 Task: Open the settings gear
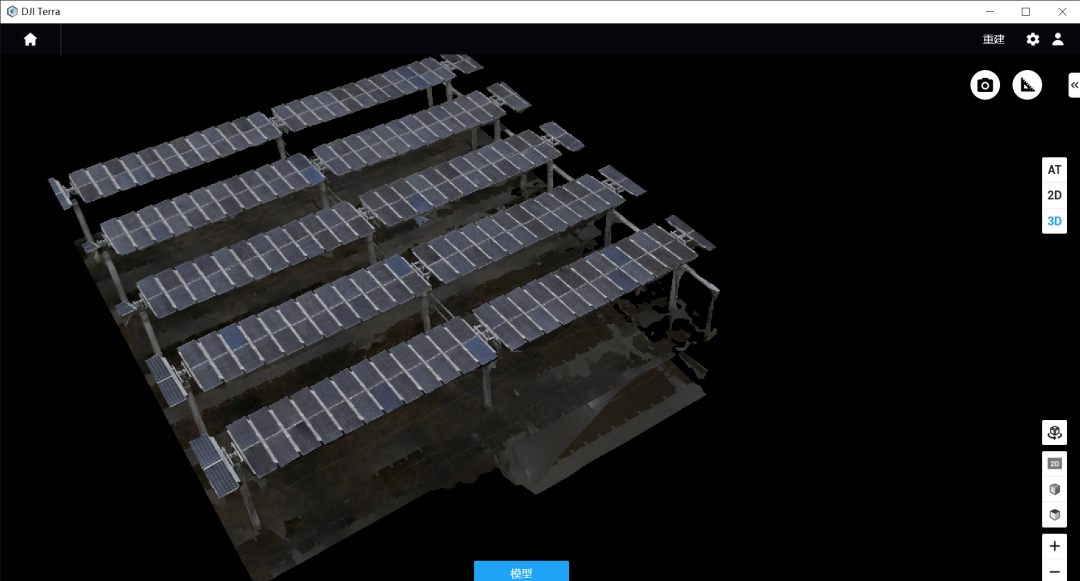pos(1033,40)
